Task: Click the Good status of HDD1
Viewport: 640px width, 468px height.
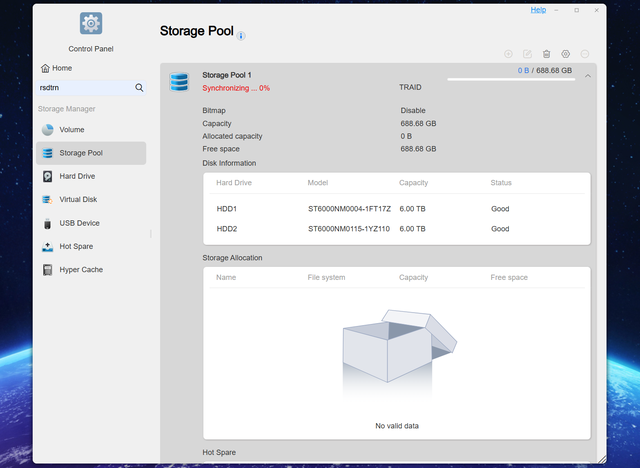Action: [x=500, y=209]
